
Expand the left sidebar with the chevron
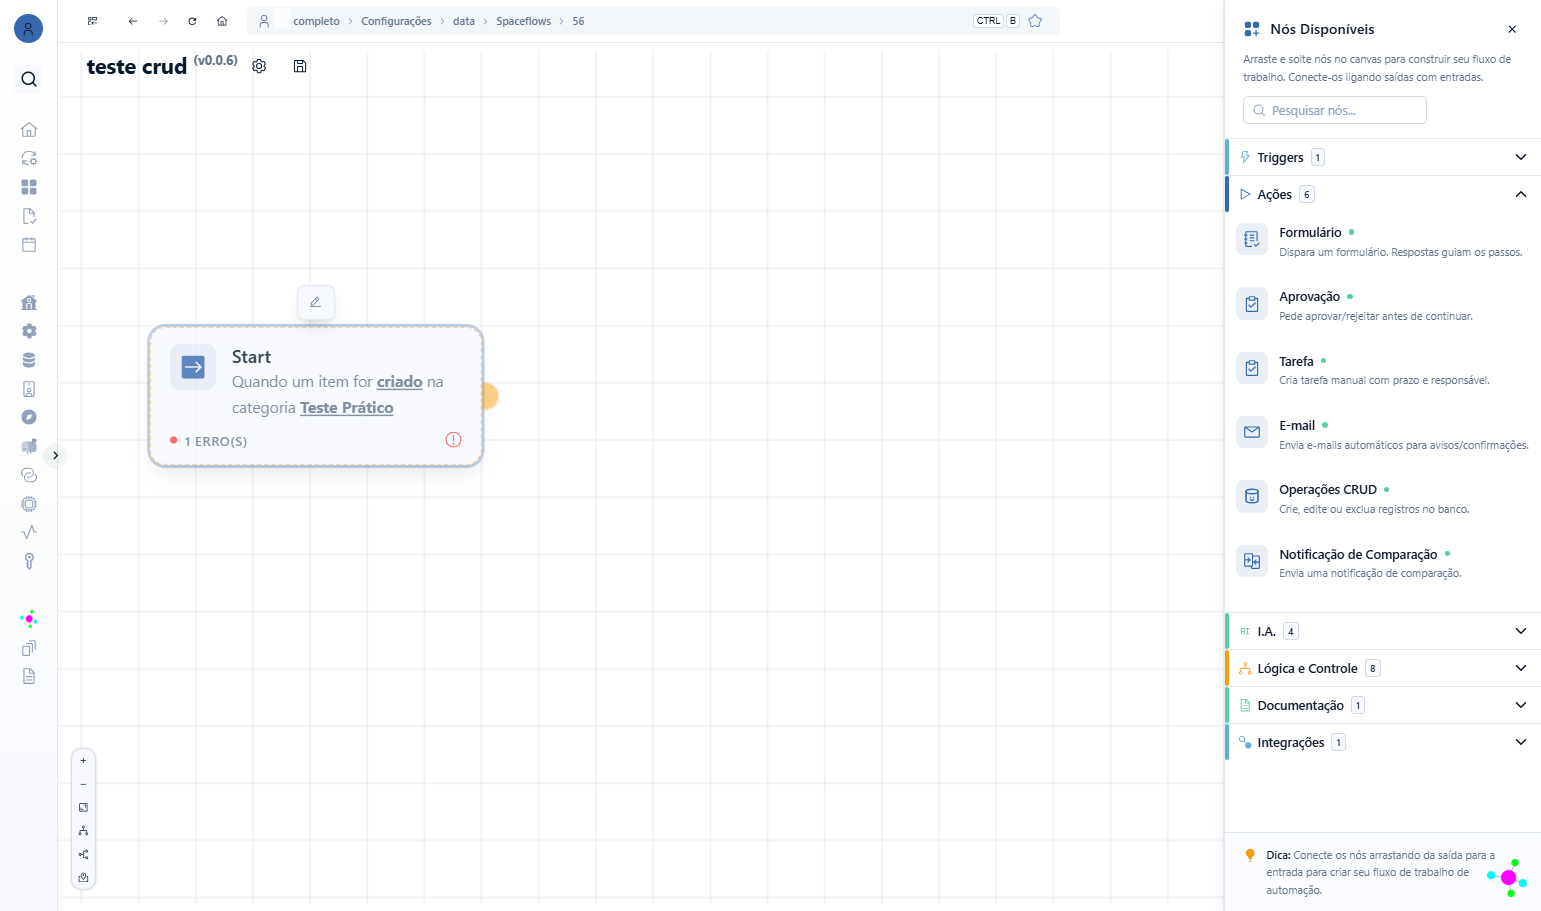pos(56,455)
